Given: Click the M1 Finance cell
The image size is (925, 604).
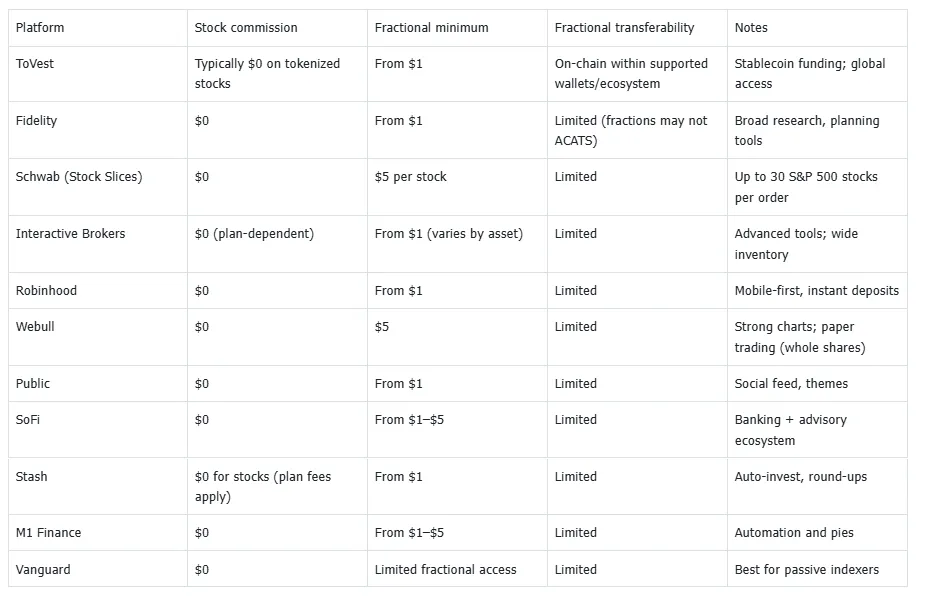Looking at the screenshot, I should (48, 533).
